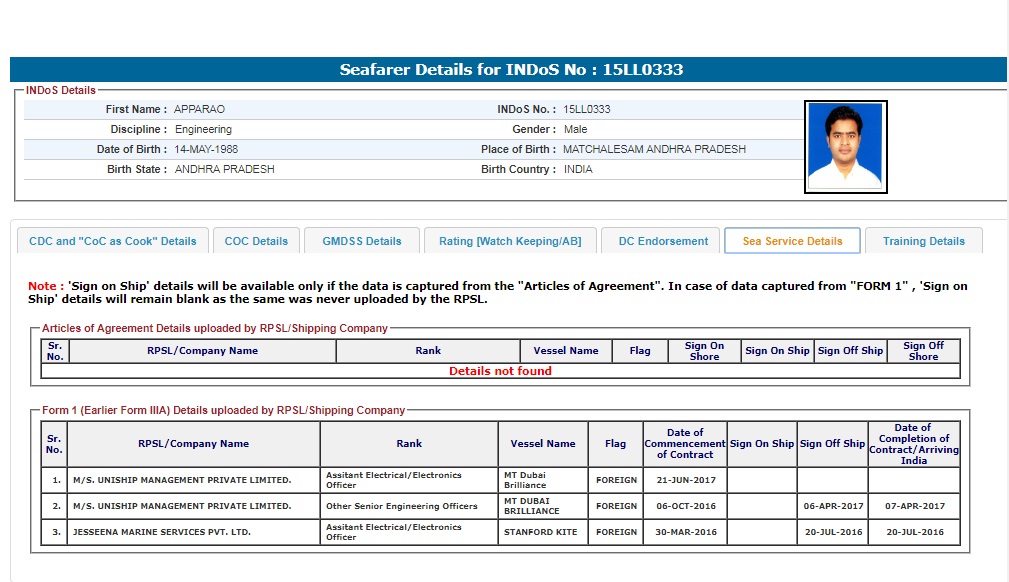
Task: Click the Sea Service Details tab
Action: coord(792,241)
